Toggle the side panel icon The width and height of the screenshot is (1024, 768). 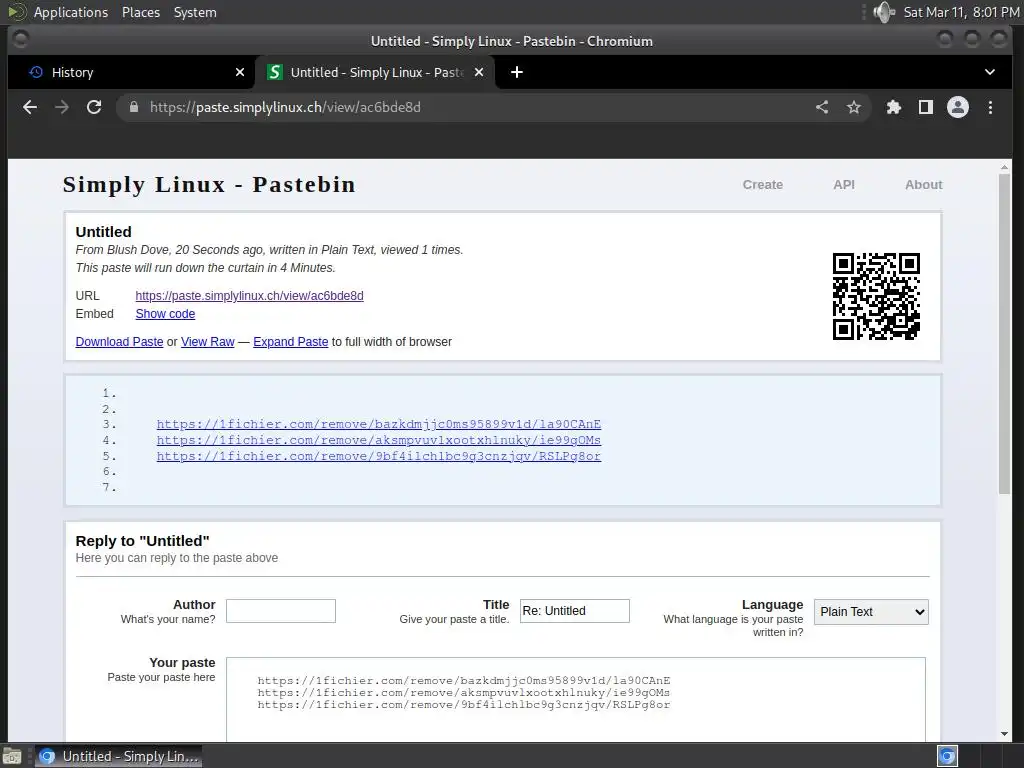[925, 107]
